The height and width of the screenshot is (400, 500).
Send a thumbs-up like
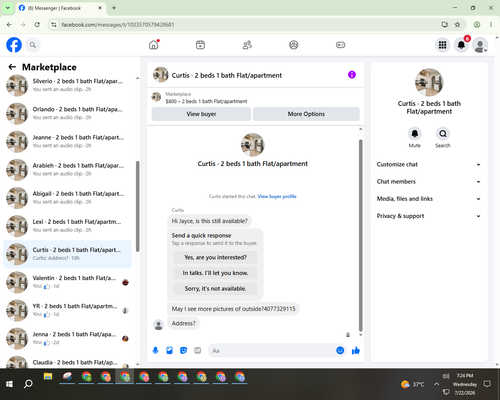(356, 350)
